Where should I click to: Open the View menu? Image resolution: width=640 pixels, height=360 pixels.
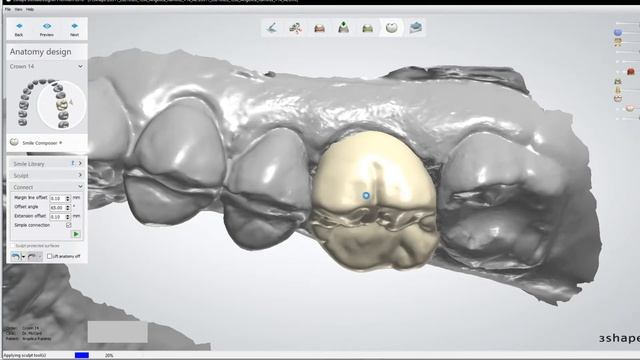tap(18, 9)
